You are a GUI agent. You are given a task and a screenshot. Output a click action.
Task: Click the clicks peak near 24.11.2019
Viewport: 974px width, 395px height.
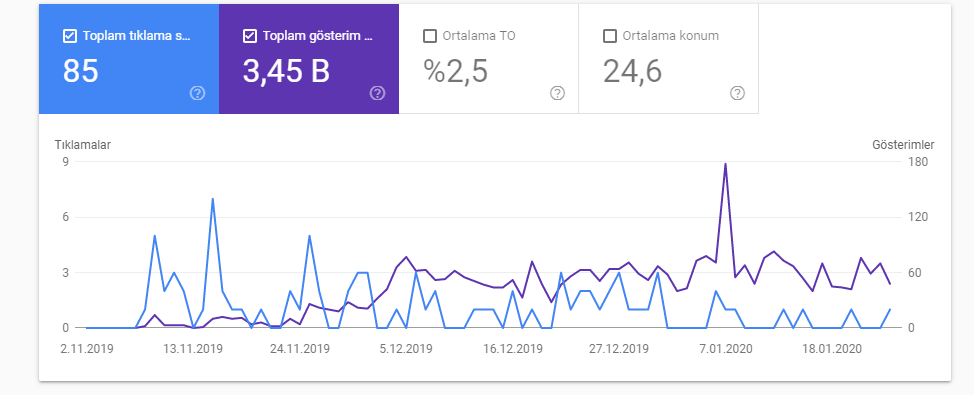point(309,235)
